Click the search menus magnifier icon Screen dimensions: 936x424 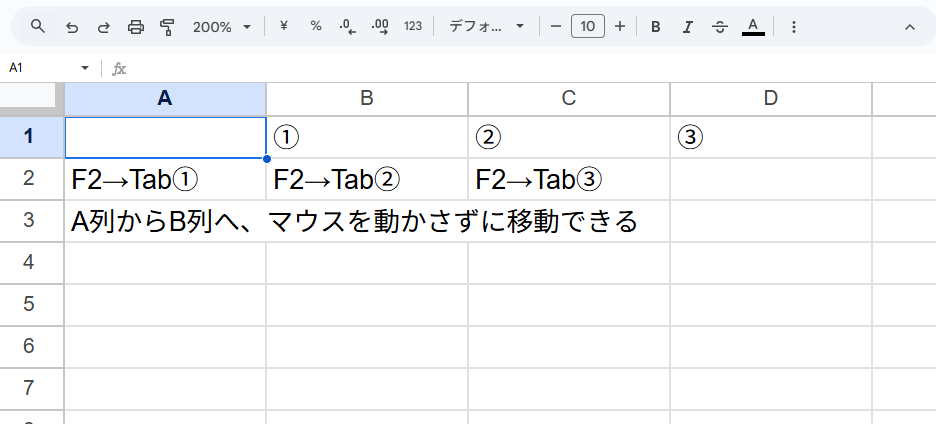[x=38, y=27]
